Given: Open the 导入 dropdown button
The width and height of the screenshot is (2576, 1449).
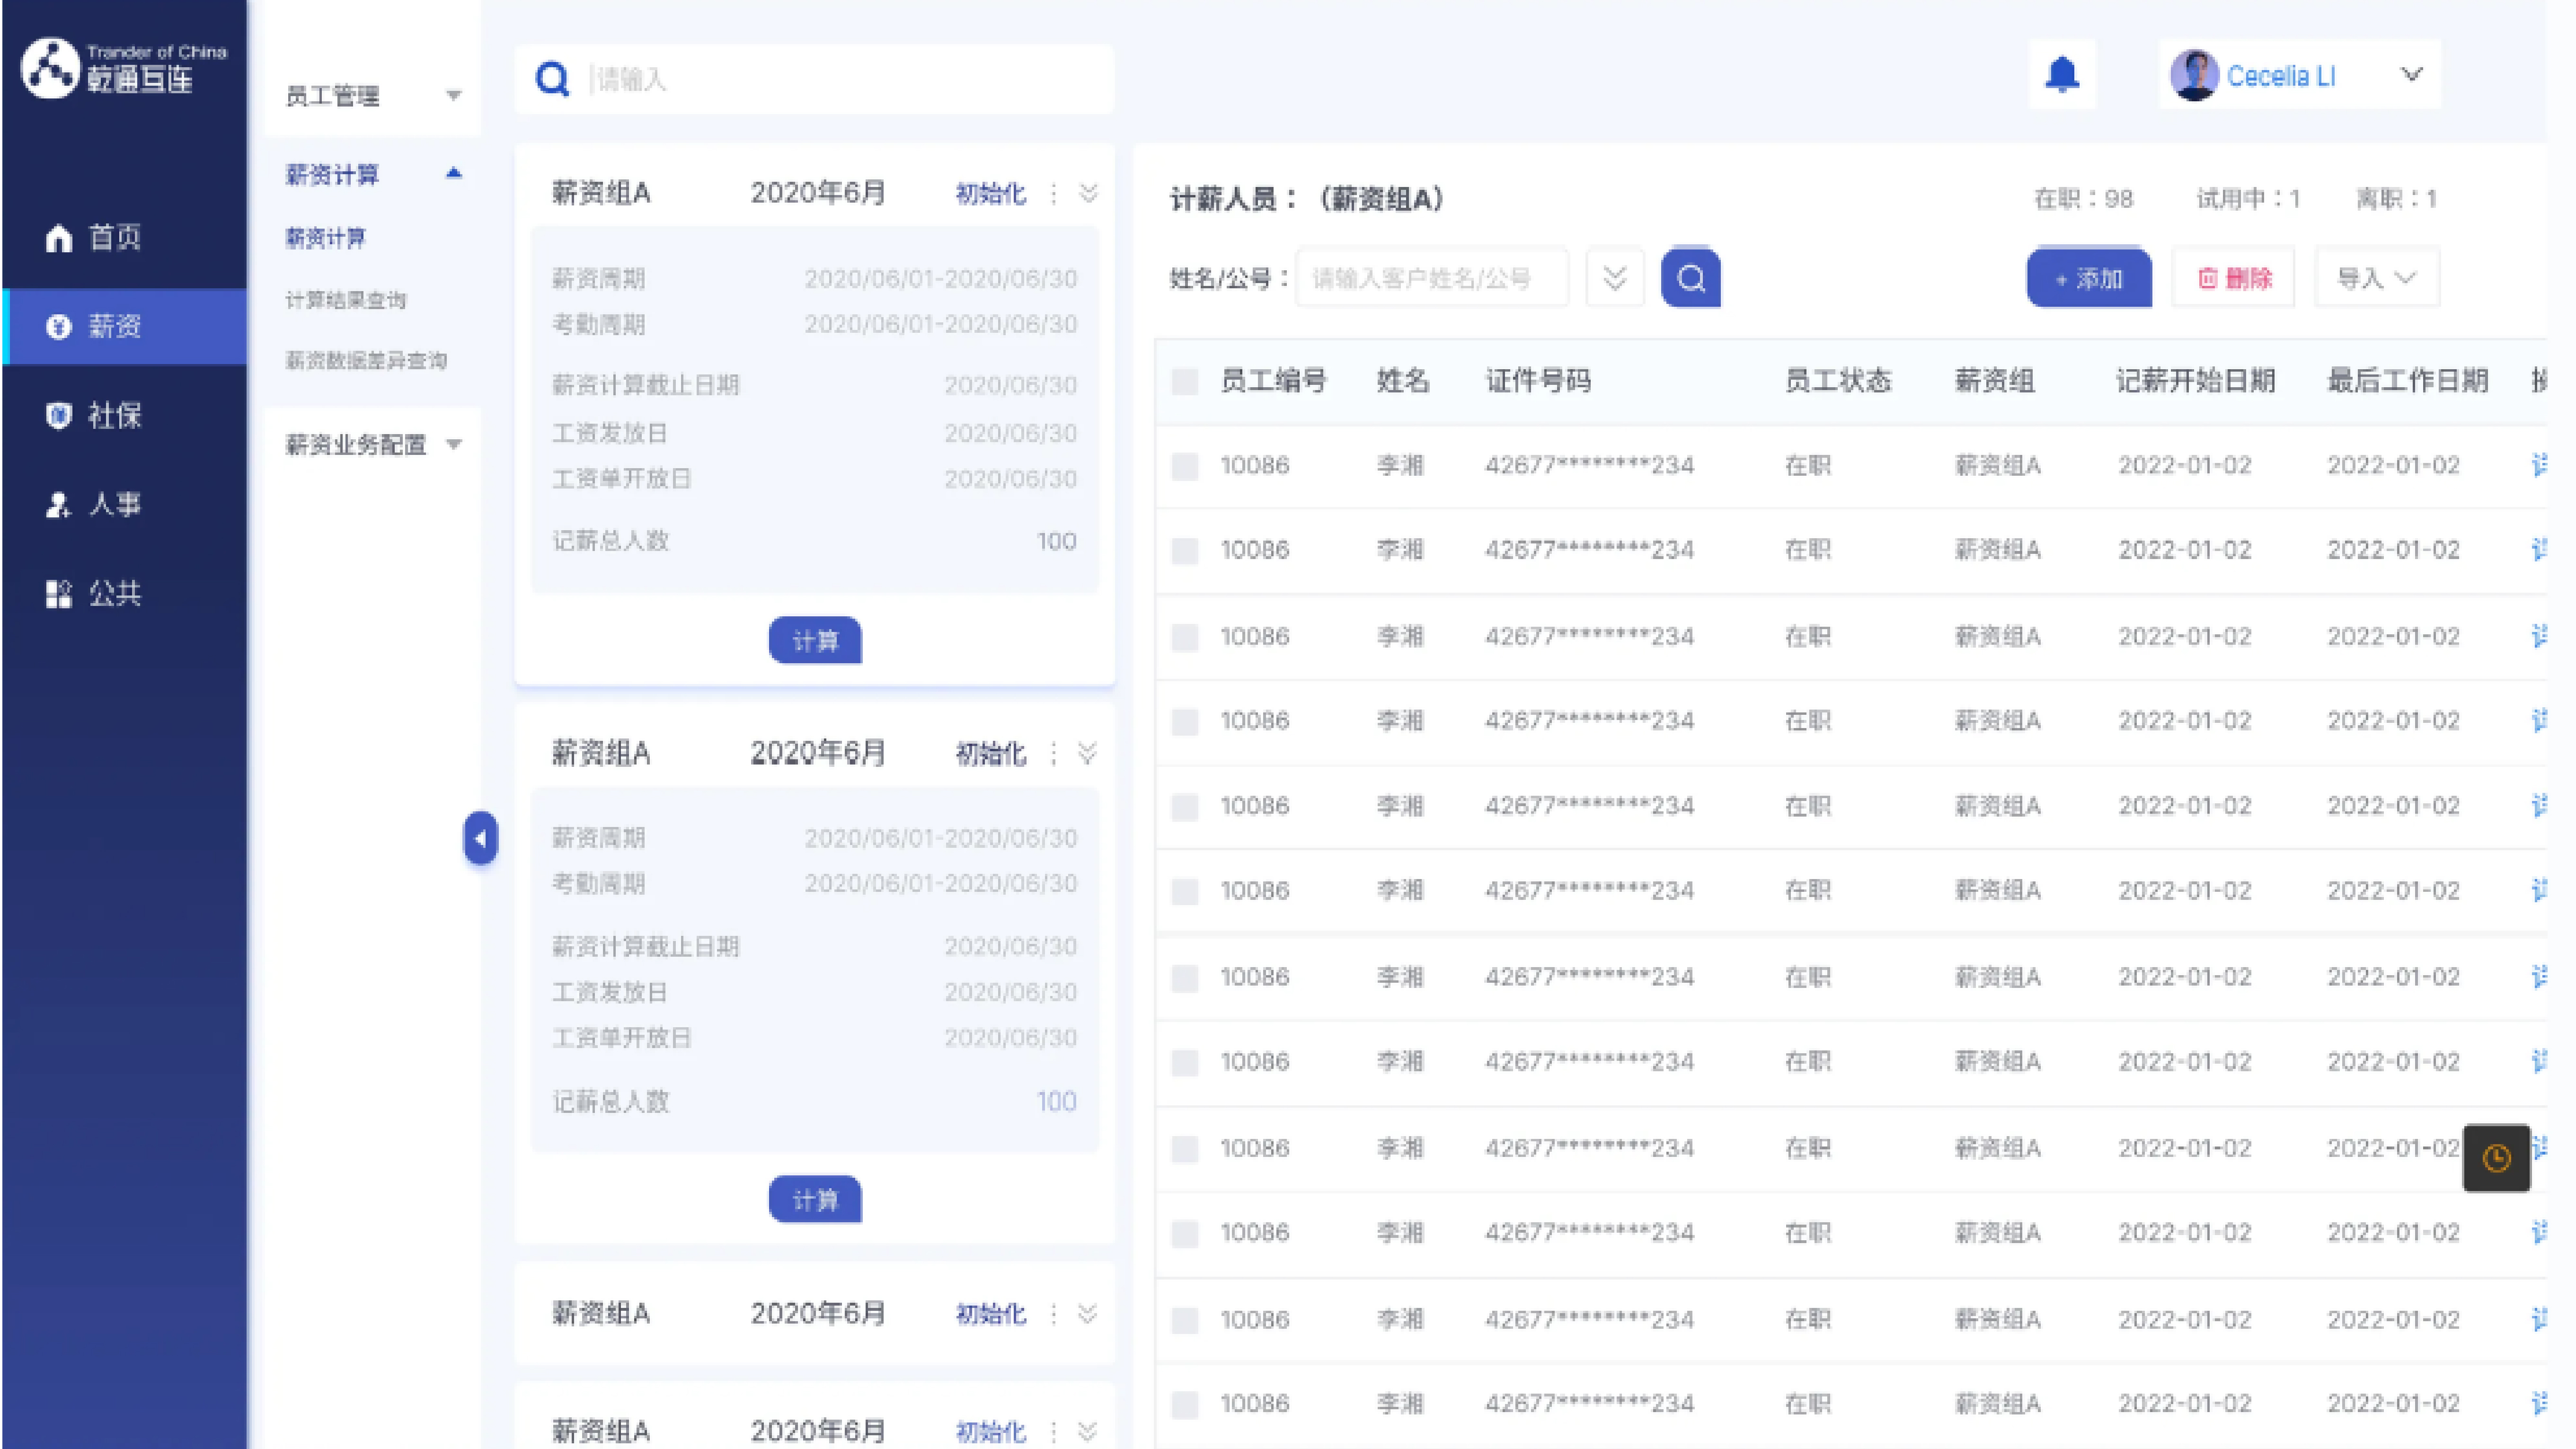Looking at the screenshot, I should point(2377,278).
